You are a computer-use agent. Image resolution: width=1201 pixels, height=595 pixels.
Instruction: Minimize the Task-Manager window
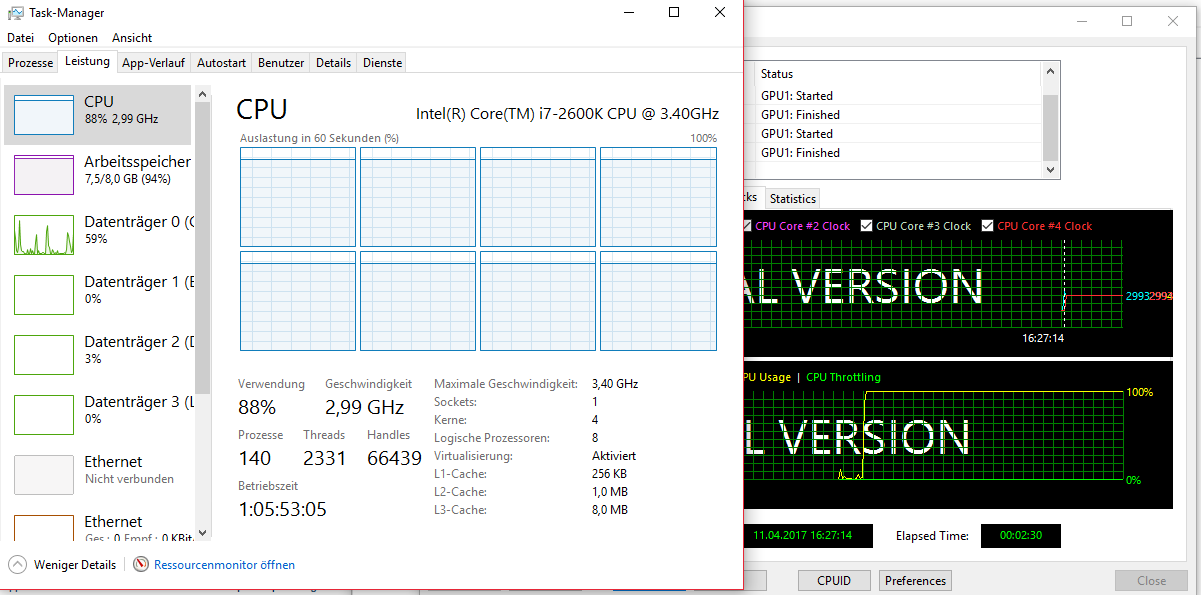628,13
